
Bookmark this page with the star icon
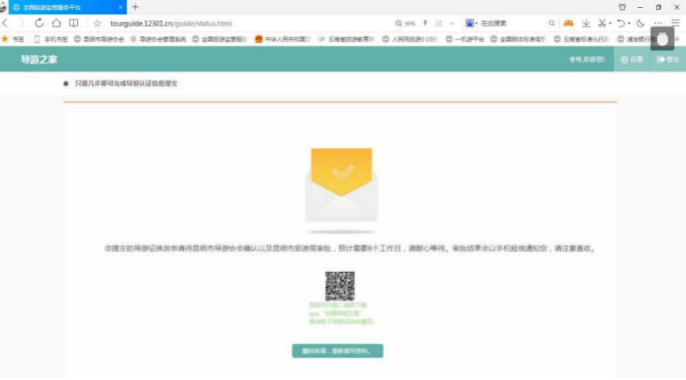(97, 23)
